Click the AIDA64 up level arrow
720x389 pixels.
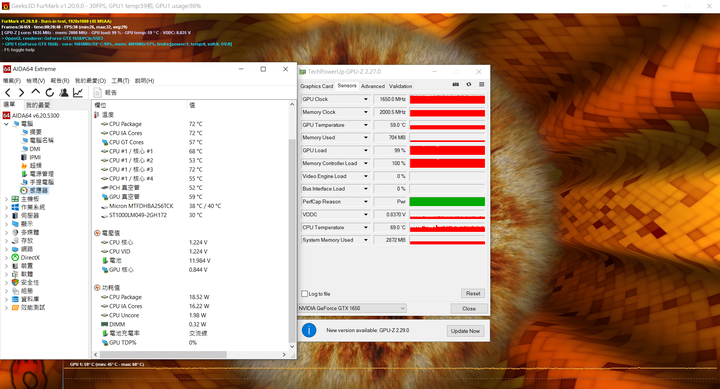tap(35, 92)
